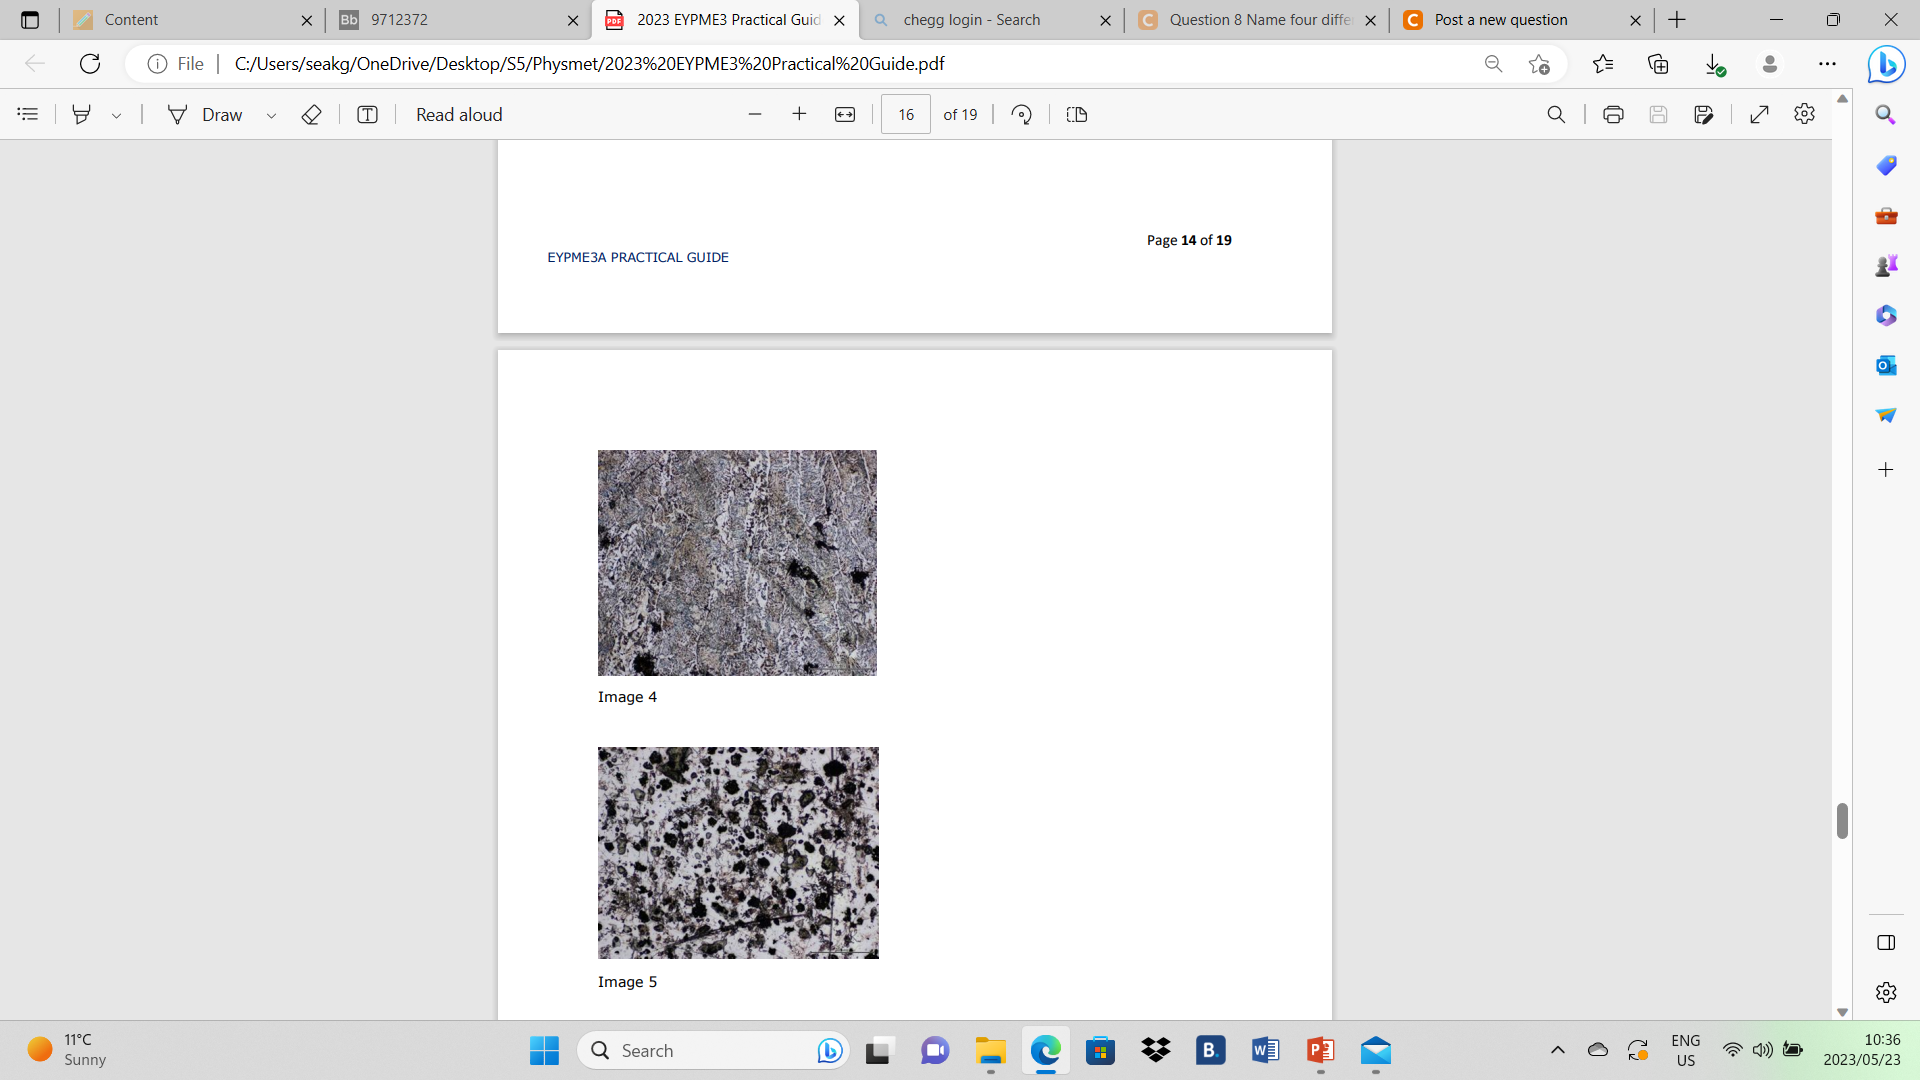Expand highlight color options
The width and height of the screenshot is (1920, 1080).
[117, 114]
